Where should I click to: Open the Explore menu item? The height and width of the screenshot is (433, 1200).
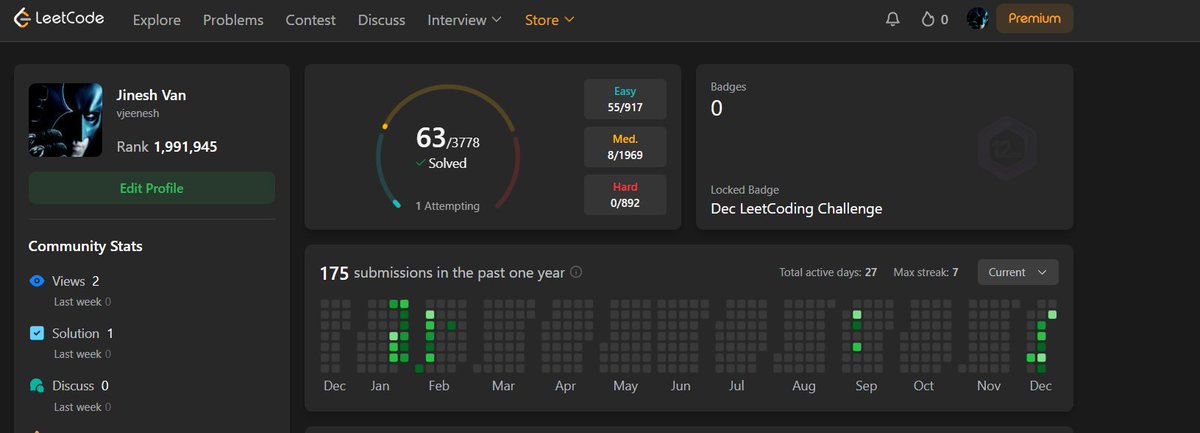[x=157, y=20]
